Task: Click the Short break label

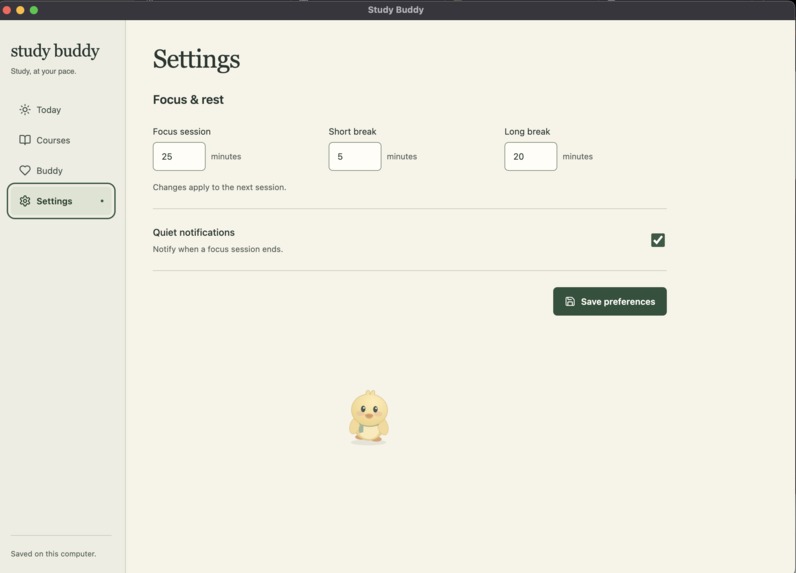Action: (x=352, y=131)
